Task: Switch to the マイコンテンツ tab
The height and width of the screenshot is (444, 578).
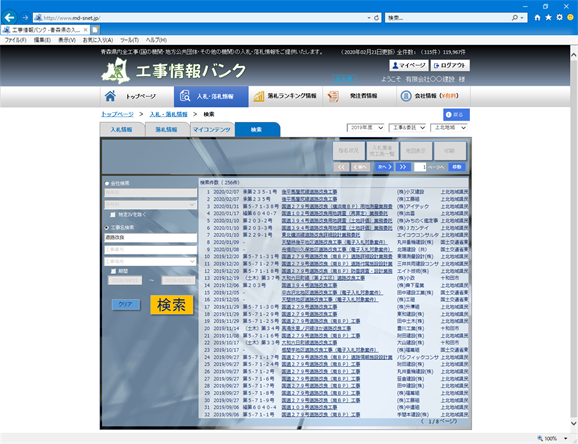Action: (212, 129)
